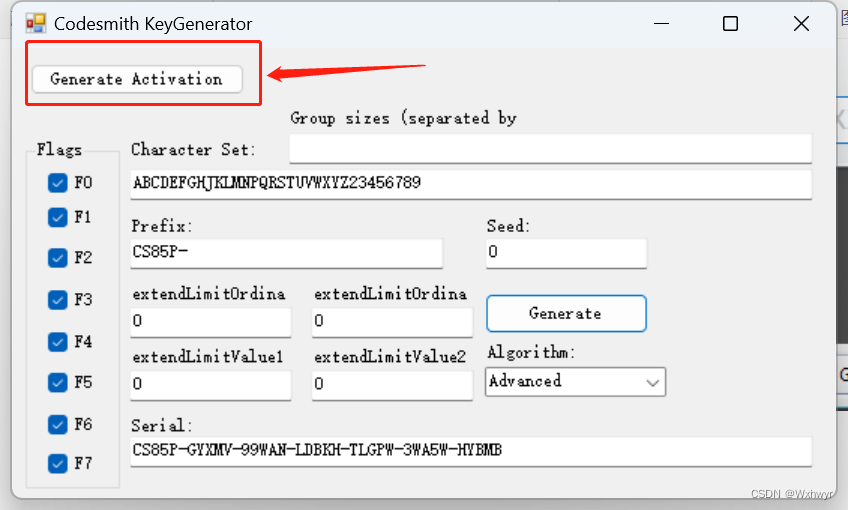Click the Flags group label
This screenshot has width=848, height=510.
point(59,150)
